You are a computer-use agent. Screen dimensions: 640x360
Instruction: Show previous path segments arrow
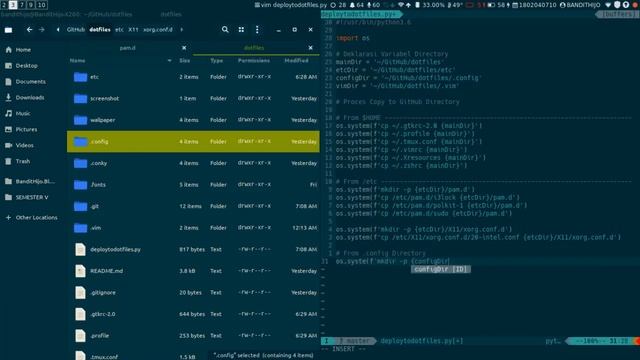pos(58,30)
